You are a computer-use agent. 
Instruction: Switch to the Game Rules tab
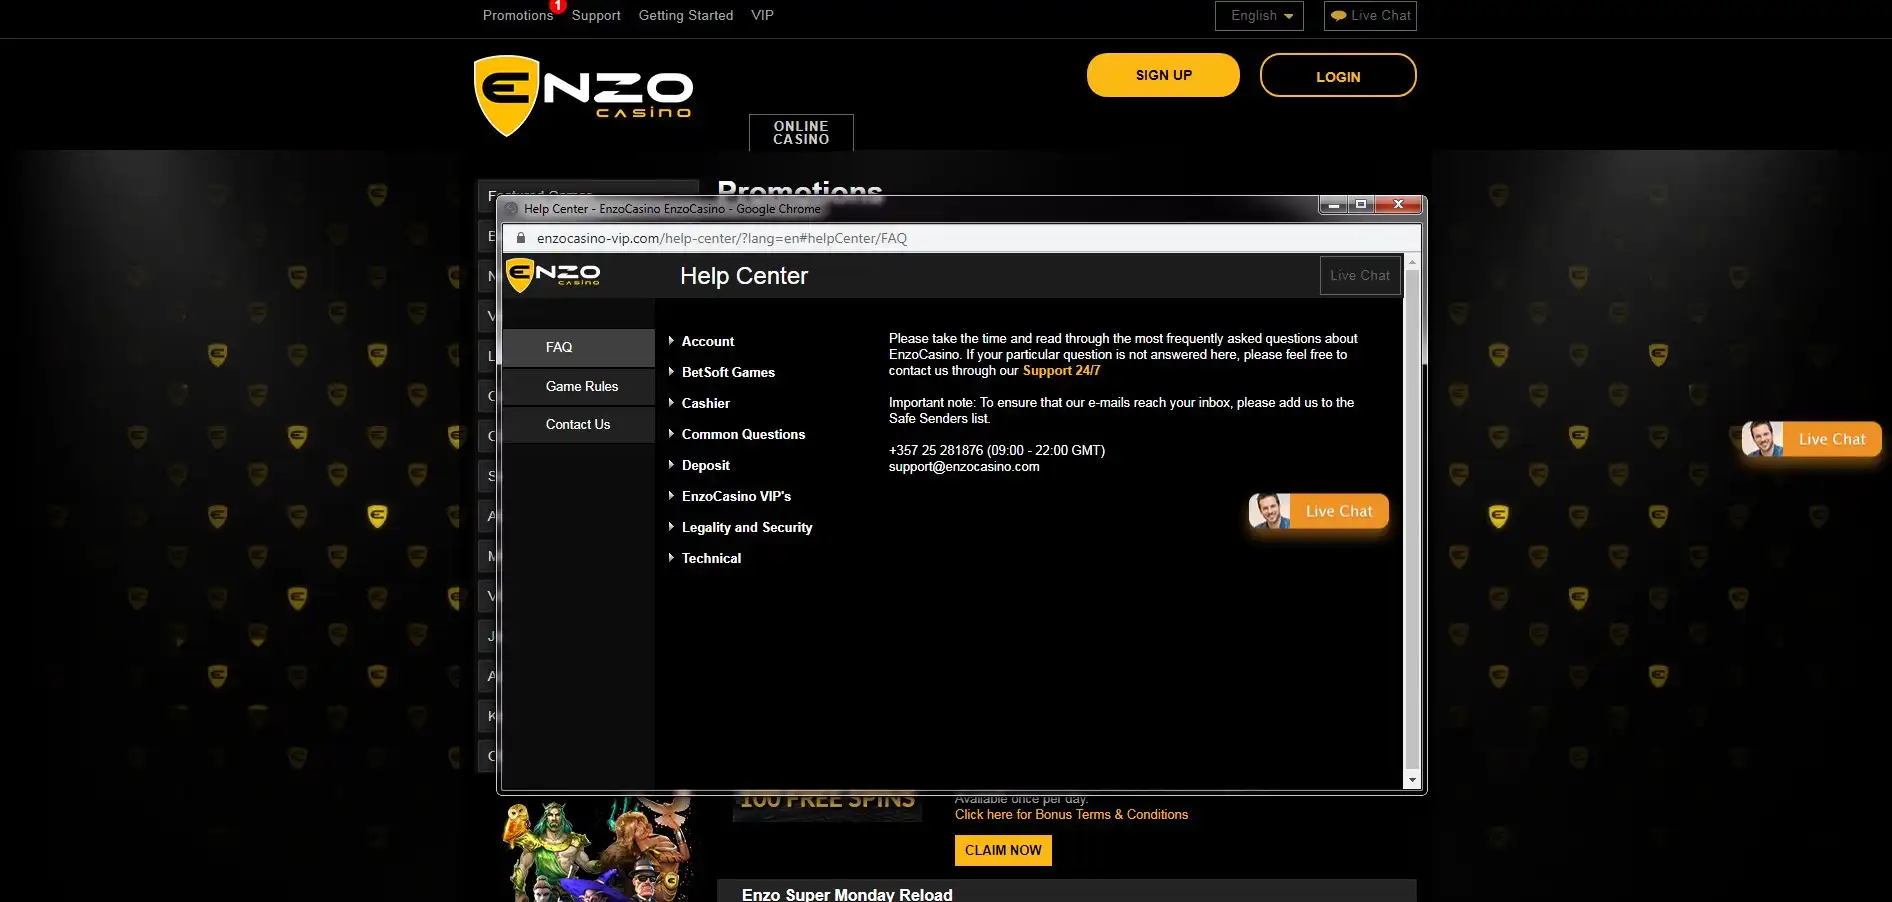pyautogui.click(x=581, y=386)
